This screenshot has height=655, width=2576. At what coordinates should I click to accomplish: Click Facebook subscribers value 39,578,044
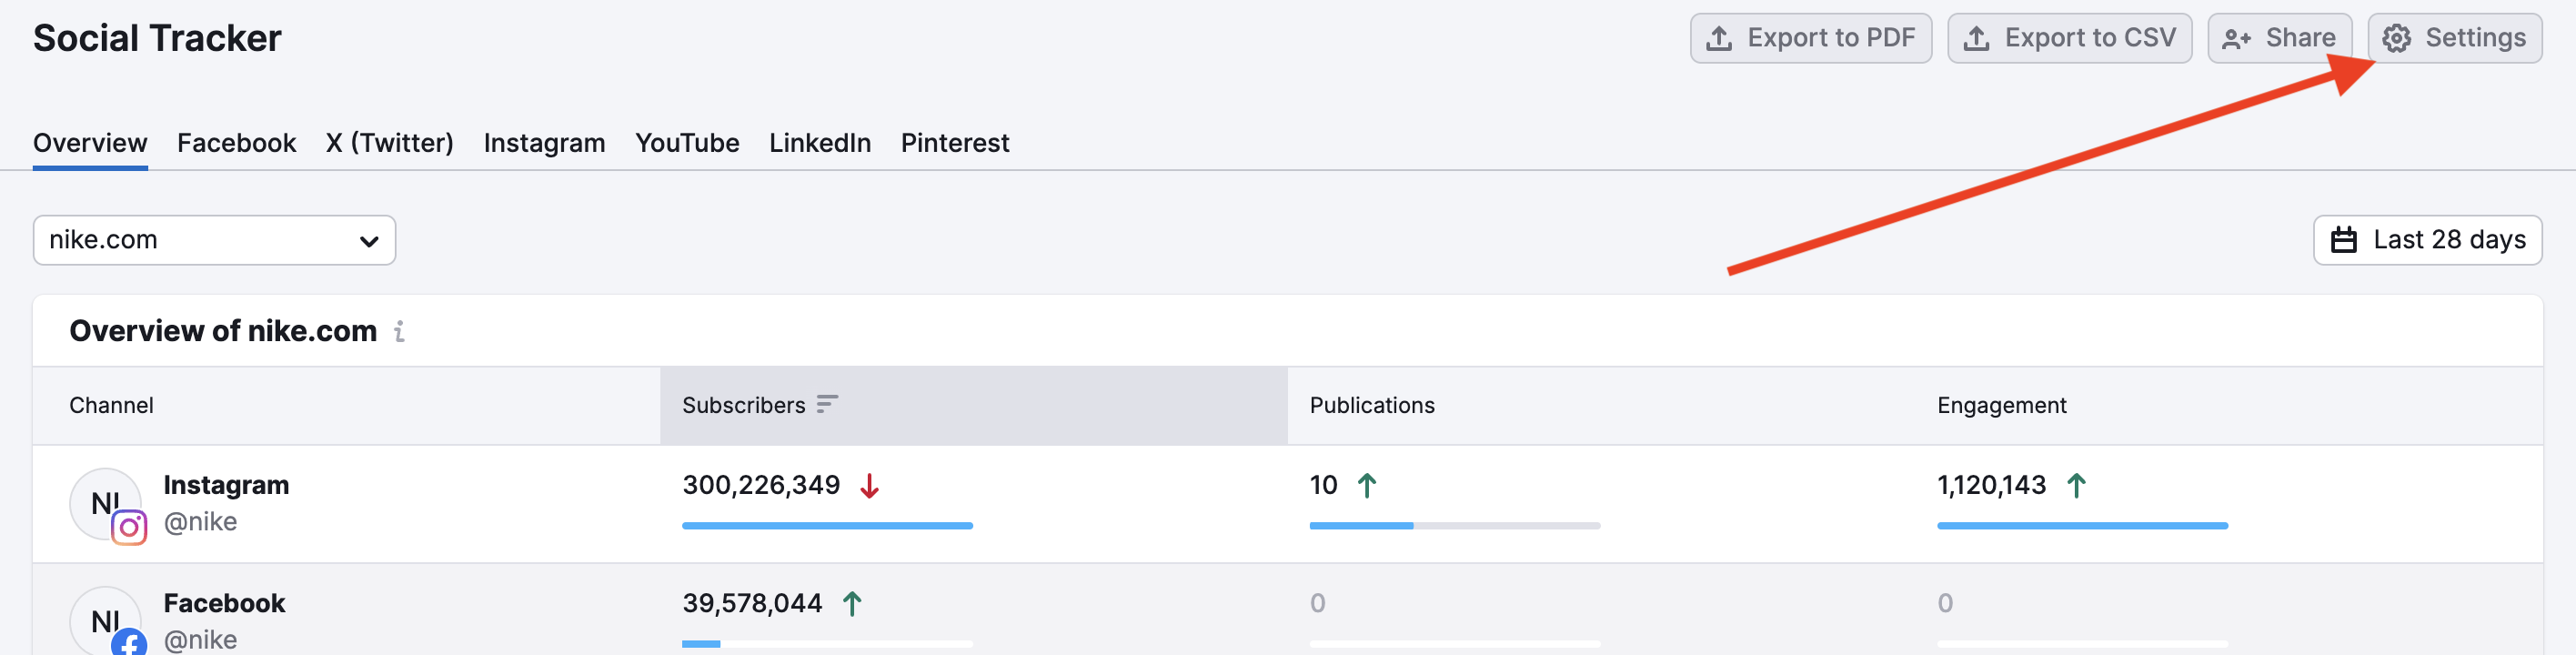click(x=752, y=603)
